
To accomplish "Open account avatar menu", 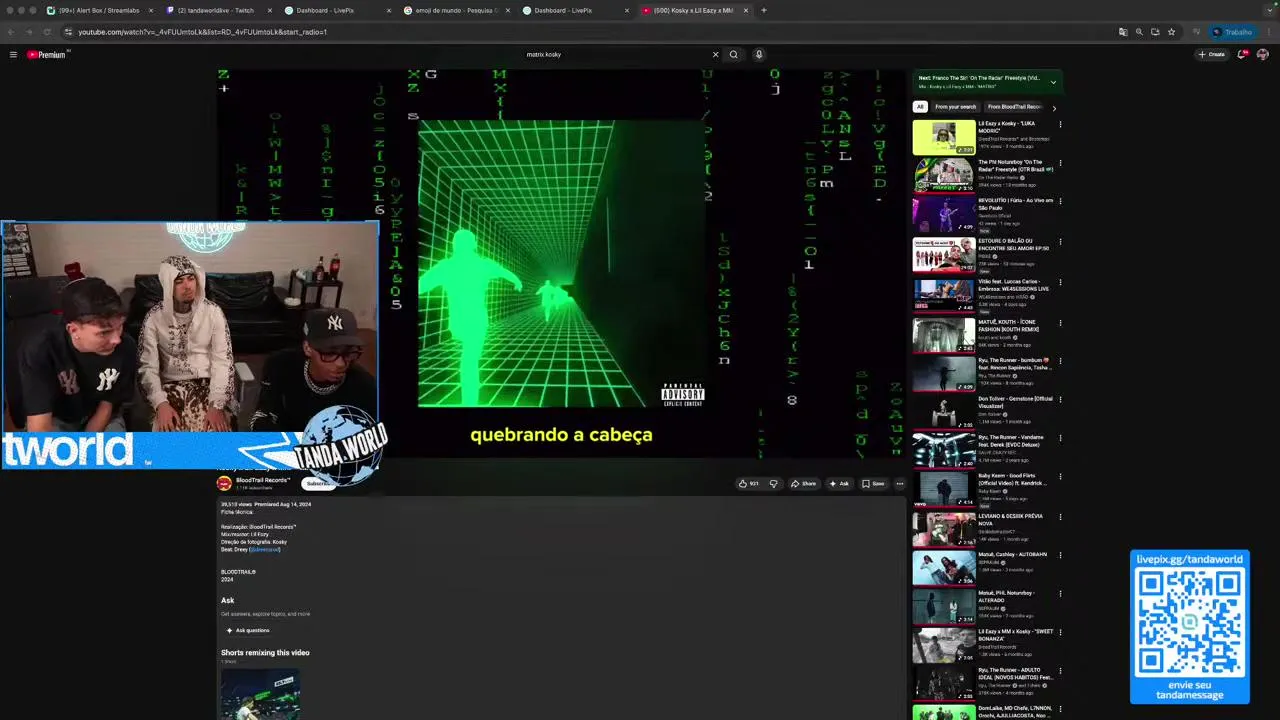I will [1262, 54].
